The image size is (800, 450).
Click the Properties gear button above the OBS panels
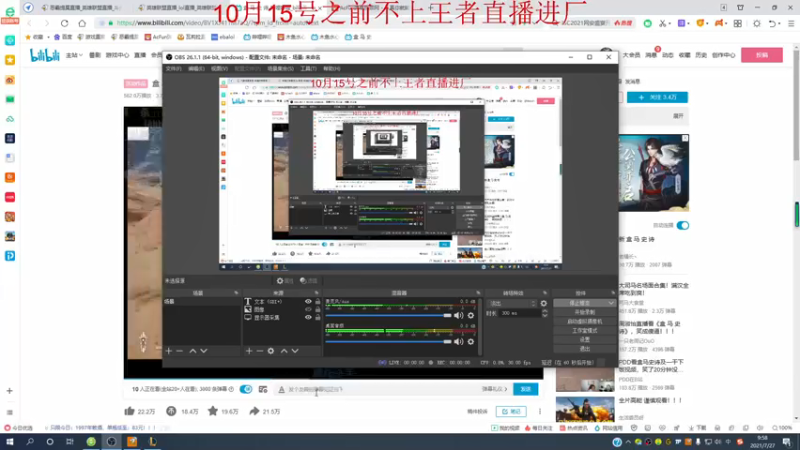[285, 281]
